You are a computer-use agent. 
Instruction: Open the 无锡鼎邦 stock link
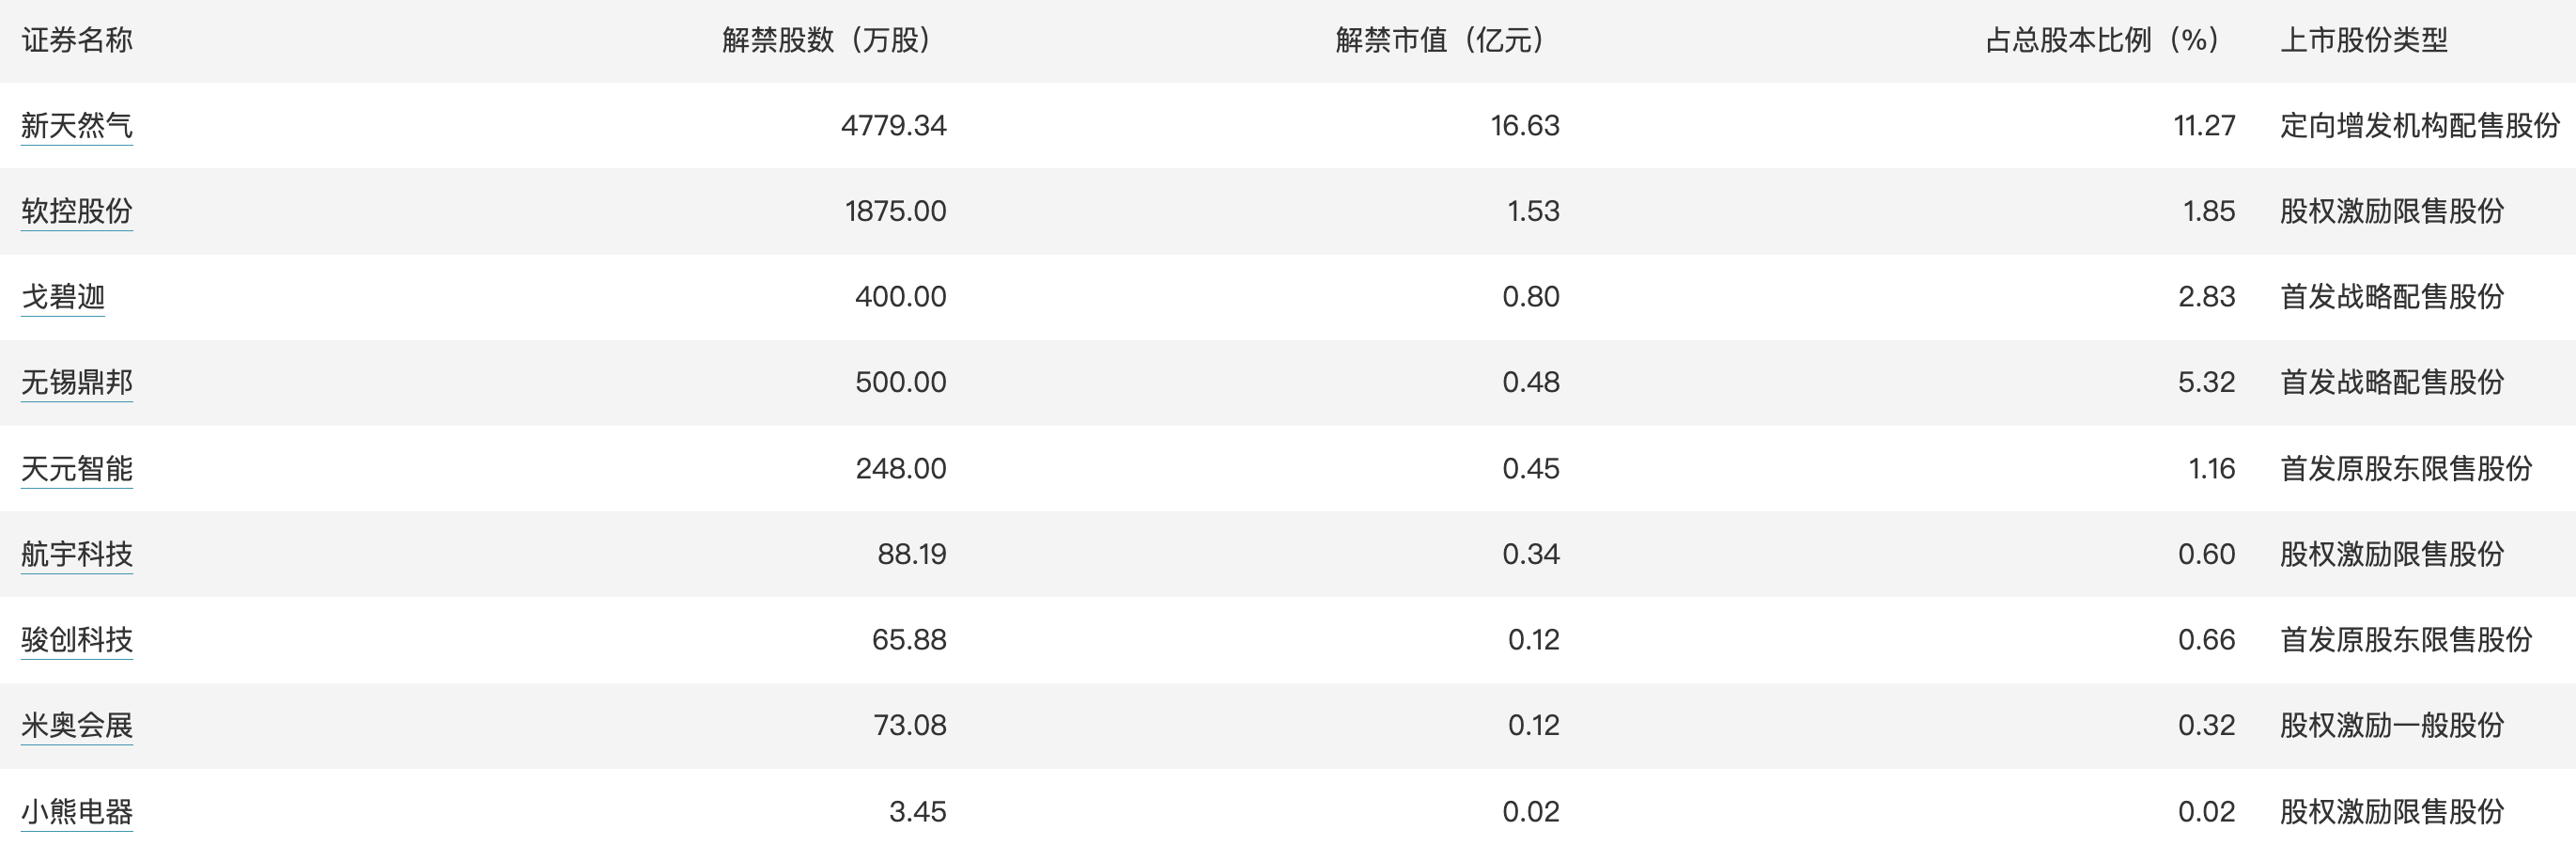pyautogui.click(x=77, y=382)
